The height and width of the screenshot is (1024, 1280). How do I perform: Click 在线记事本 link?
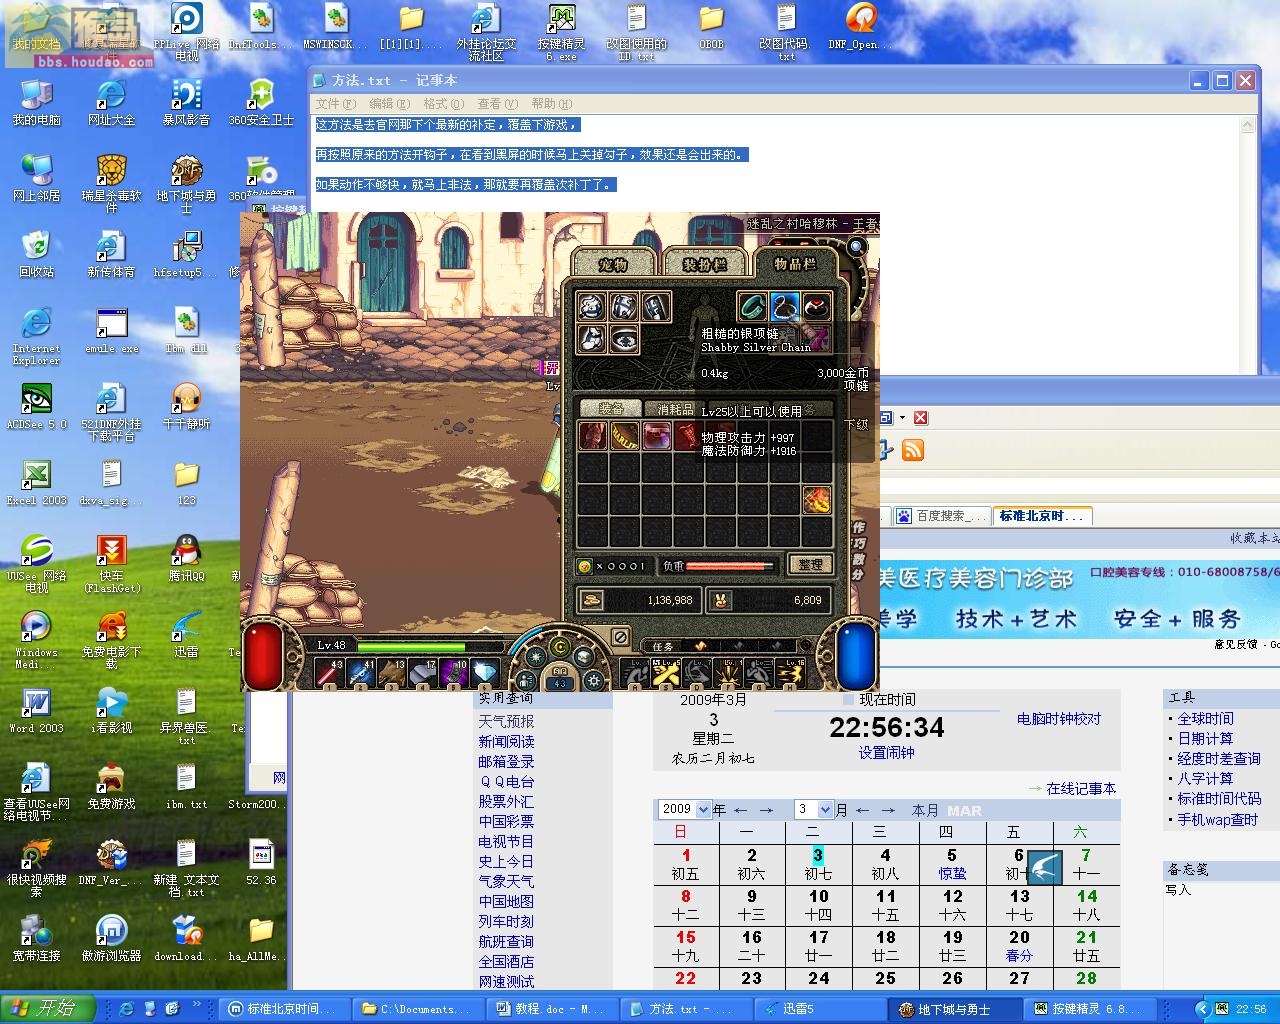(x=1081, y=788)
